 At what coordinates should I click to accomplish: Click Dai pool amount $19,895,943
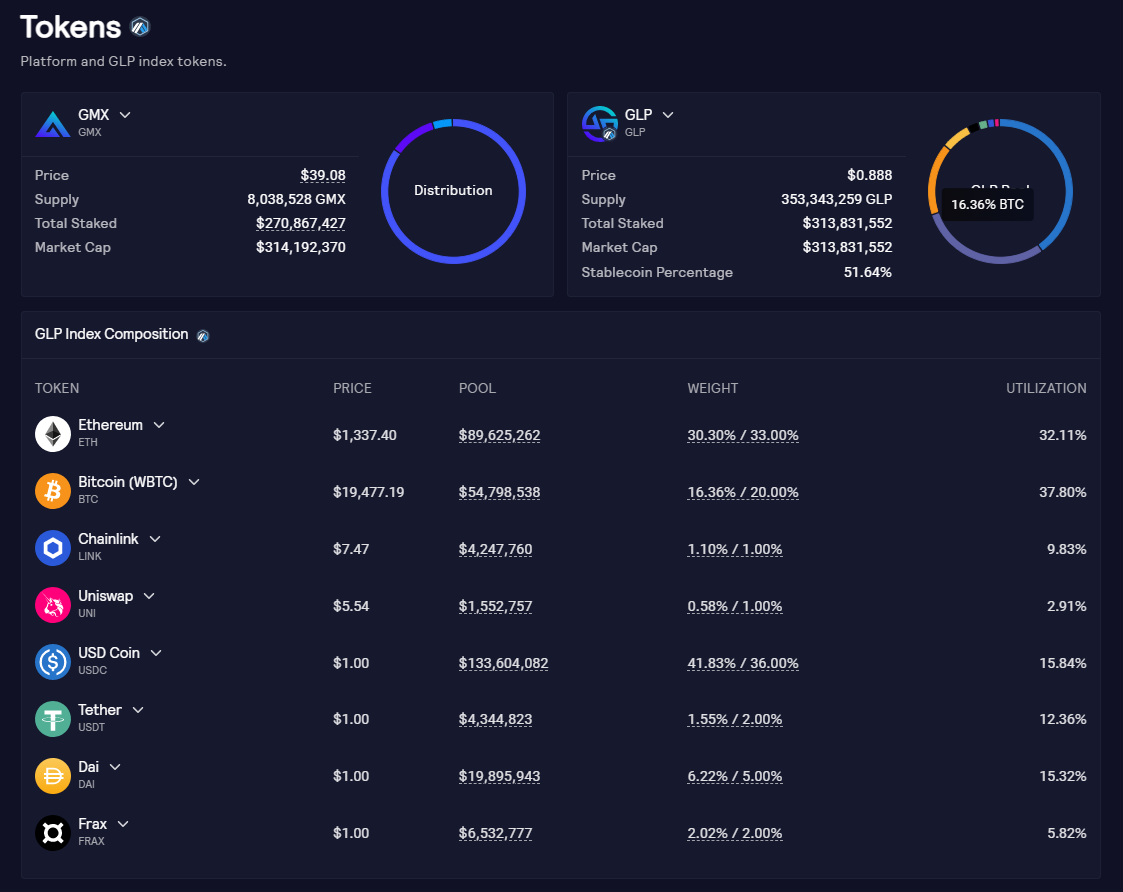499,777
